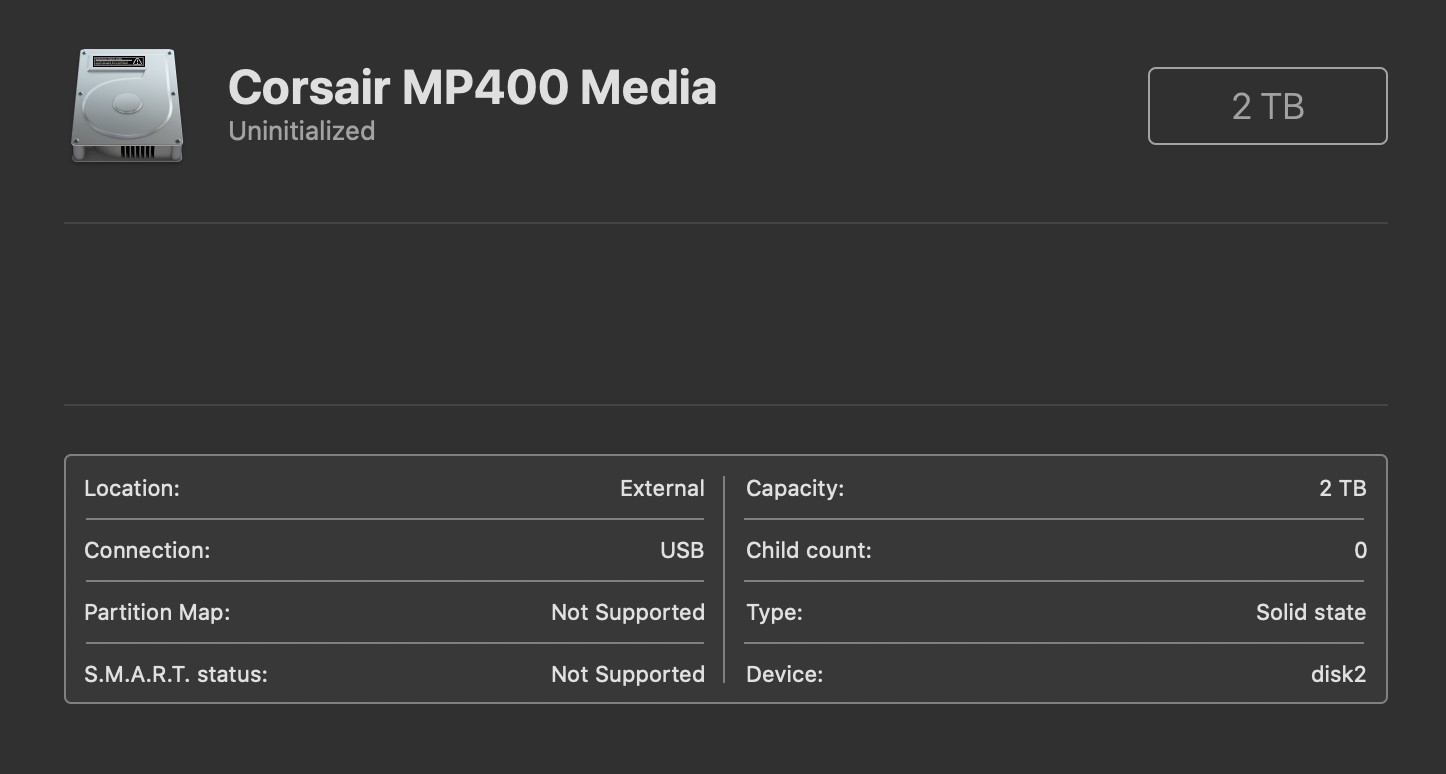Screen dimensions: 1446x774
Task: Select the Type label
Action: (774, 612)
